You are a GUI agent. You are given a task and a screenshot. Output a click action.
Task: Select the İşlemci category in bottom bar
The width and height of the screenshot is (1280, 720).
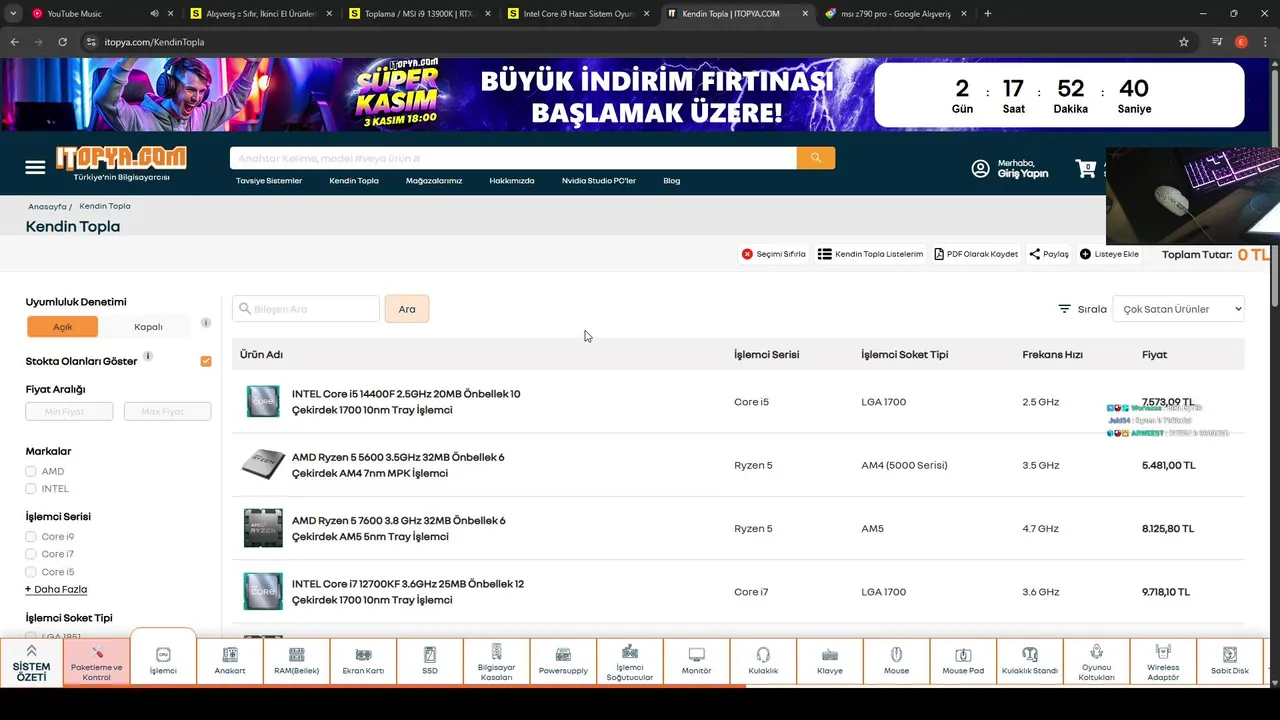click(x=163, y=660)
